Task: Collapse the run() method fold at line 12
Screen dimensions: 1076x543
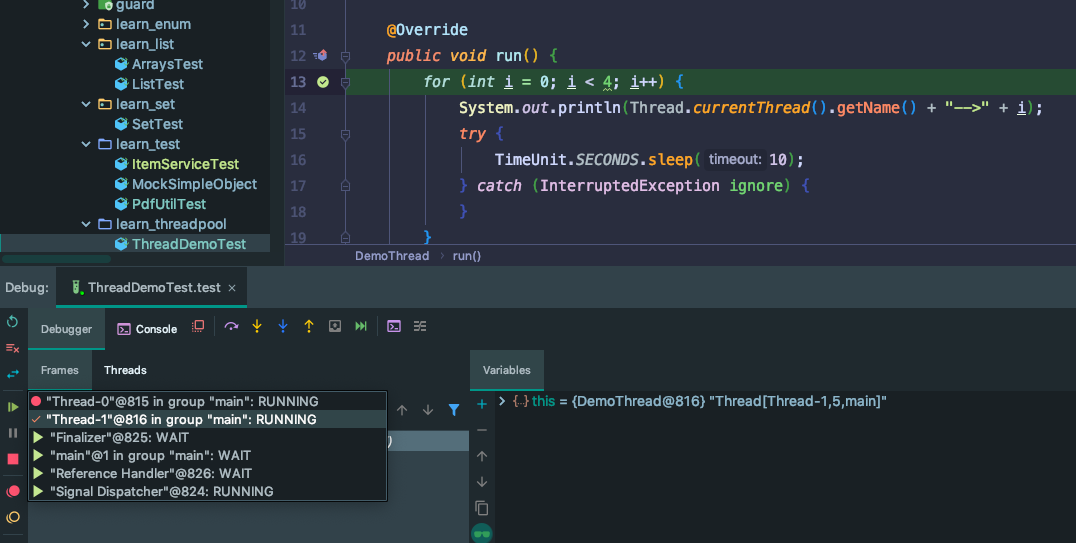Action: 345,56
